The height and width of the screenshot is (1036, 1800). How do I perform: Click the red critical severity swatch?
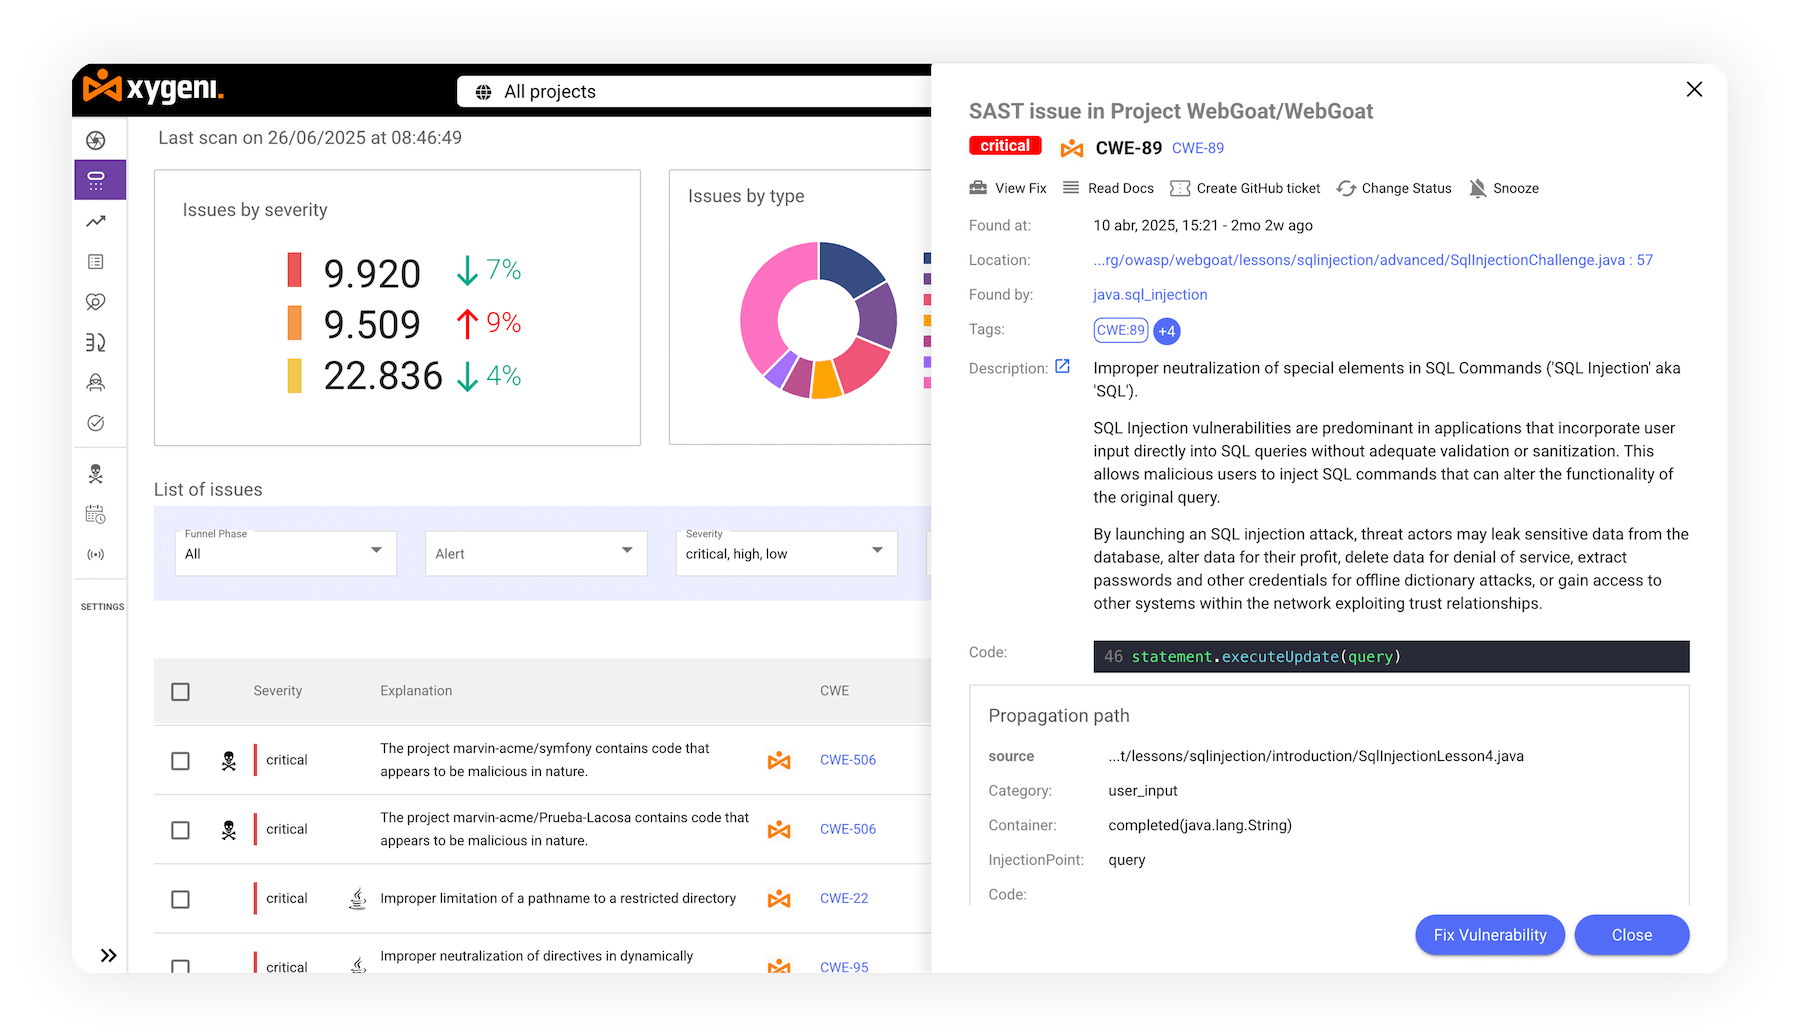coord(294,270)
